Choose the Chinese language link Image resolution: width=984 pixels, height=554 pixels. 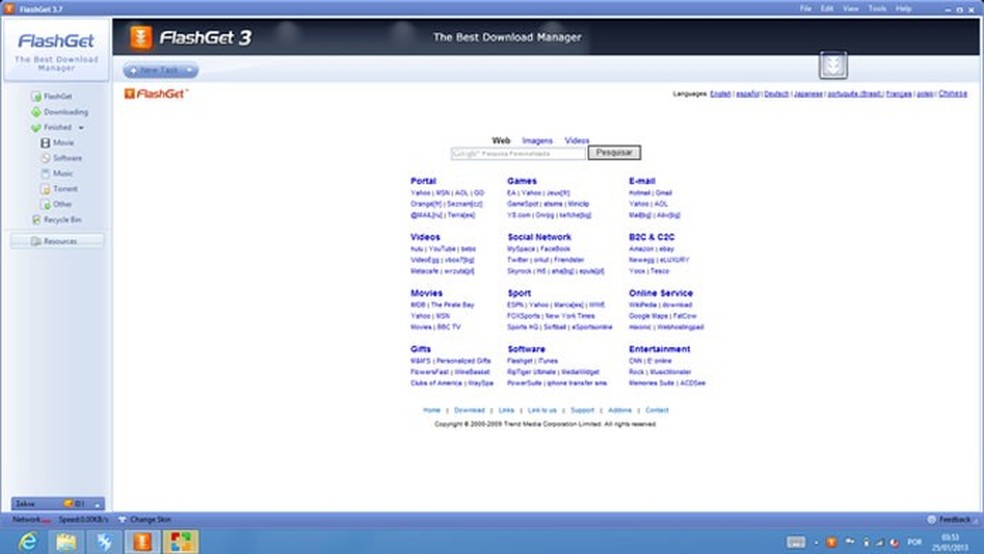pyautogui.click(x=953, y=94)
